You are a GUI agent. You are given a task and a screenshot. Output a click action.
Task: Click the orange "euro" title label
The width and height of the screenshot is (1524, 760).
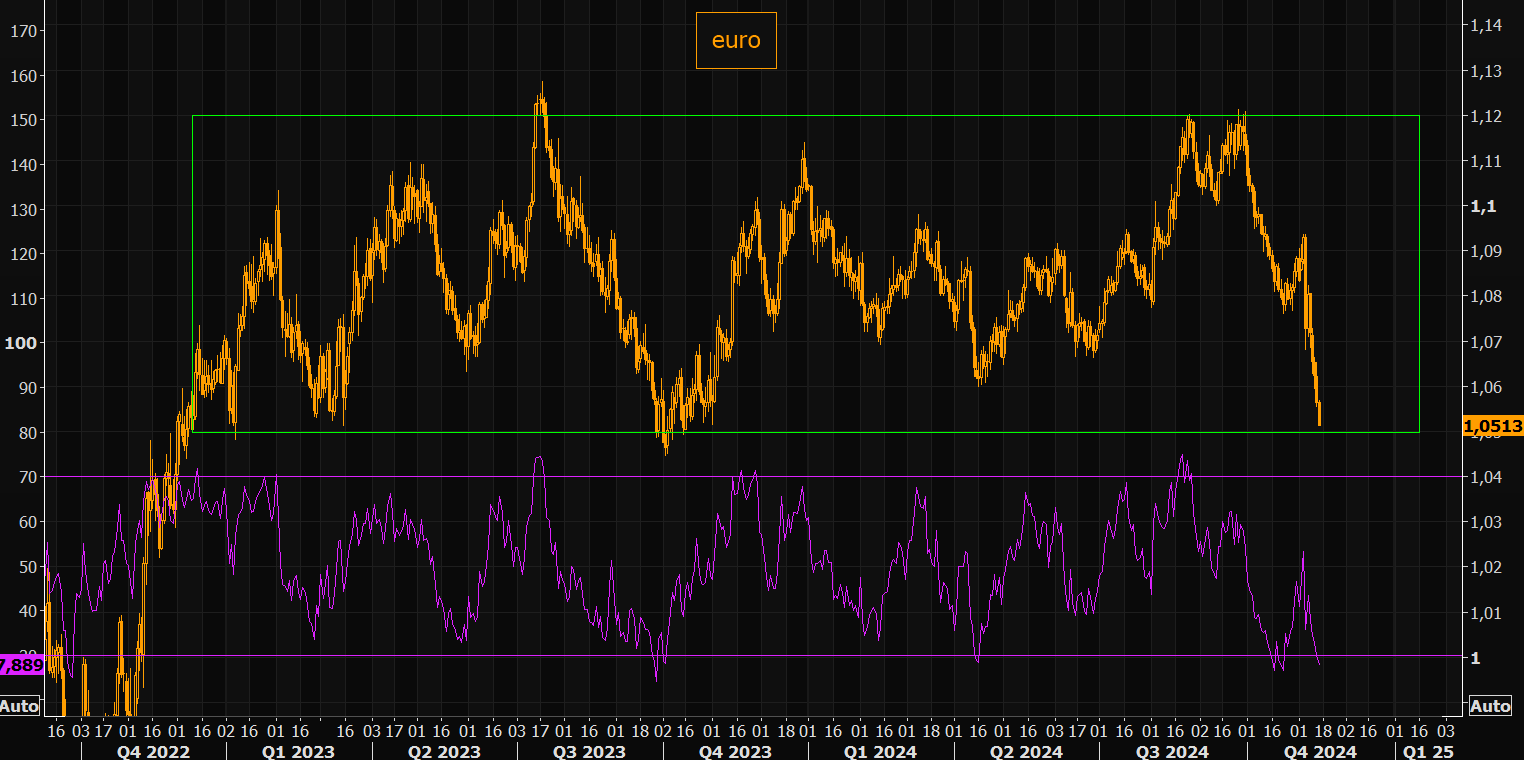pyautogui.click(x=736, y=41)
